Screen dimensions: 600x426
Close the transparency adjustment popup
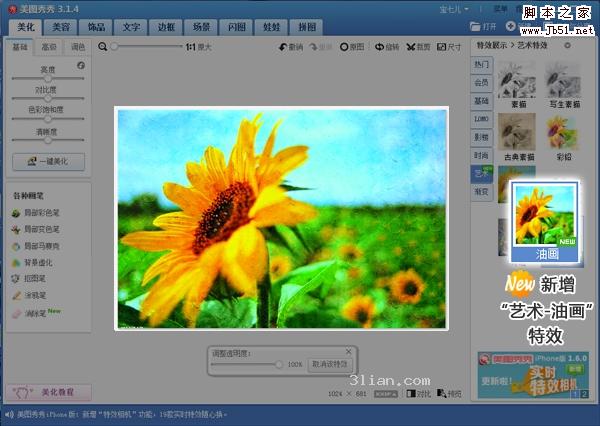348,351
